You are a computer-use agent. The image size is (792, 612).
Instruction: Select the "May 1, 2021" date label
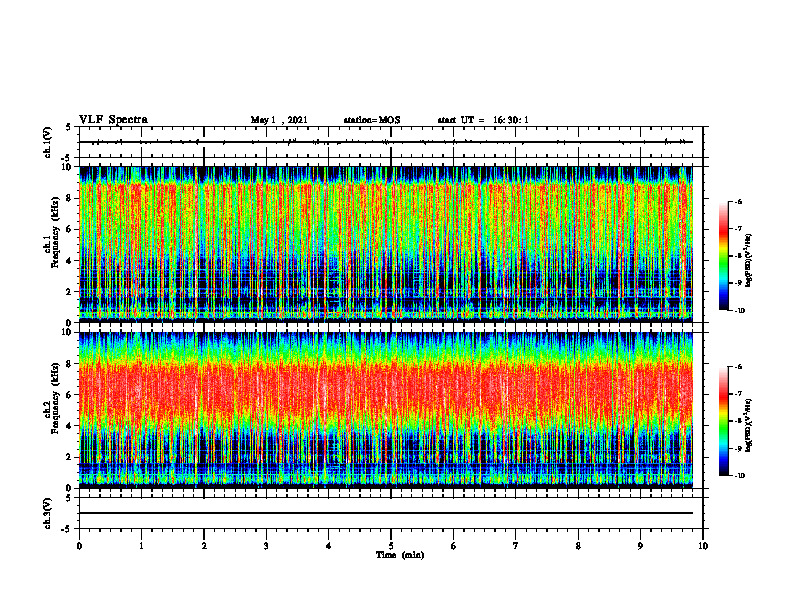tap(279, 120)
